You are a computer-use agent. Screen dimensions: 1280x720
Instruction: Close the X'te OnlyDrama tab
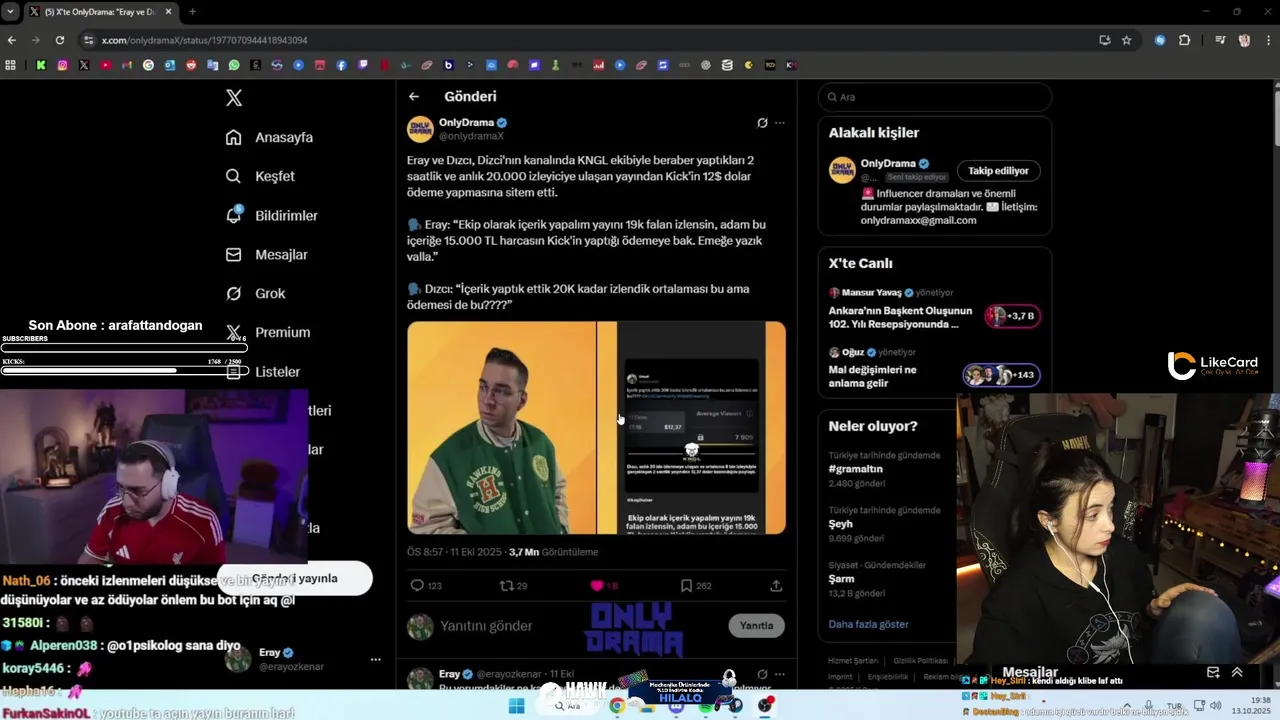point(169,12)
